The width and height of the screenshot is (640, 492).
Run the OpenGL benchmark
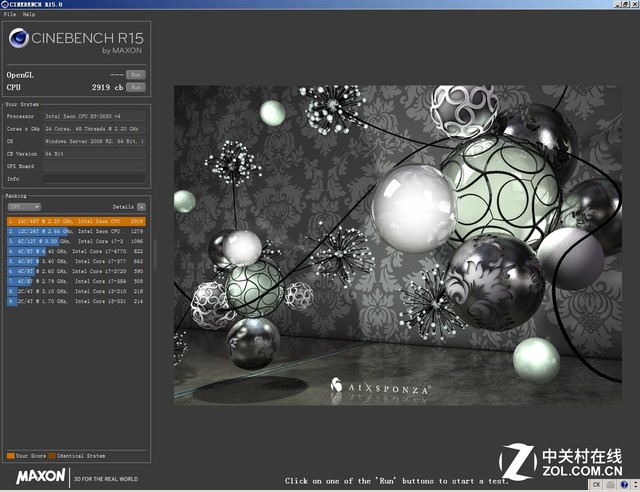[136, 75]
